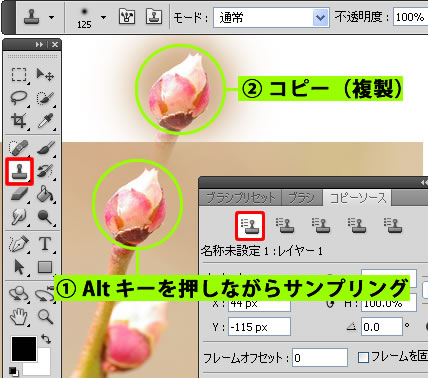Select the Zoom tool
The width and height of the screenshot is (428, 378).
coord(45,317)
